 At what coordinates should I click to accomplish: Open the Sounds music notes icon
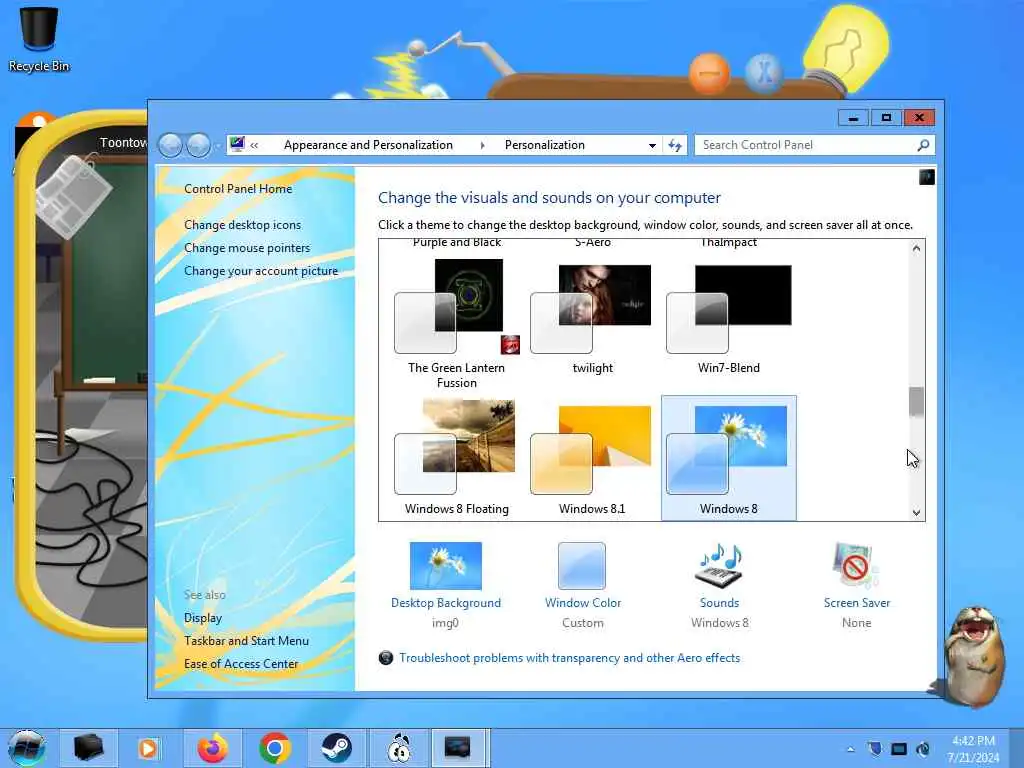[x=719, y=566]
